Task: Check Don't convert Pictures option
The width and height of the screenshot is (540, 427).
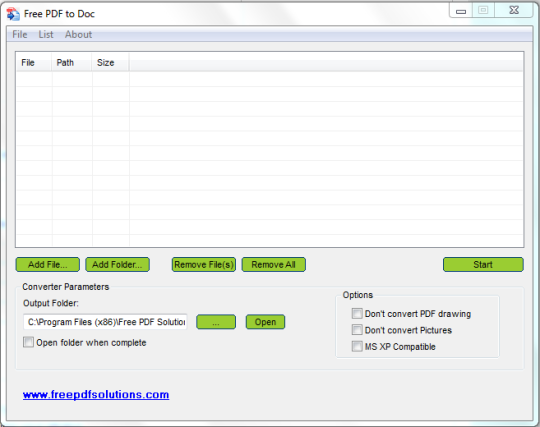Action: pos(357,330)
